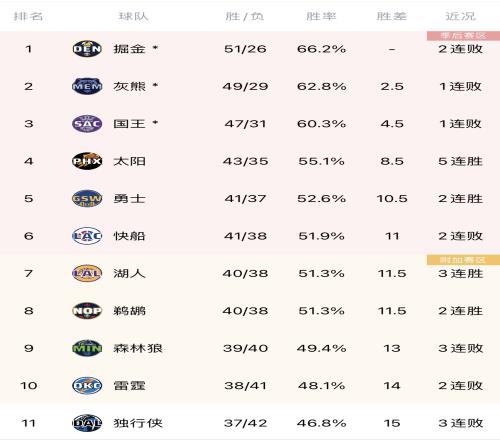Select the Lakers LAL logo

pyautogui.click(x=87, y=273)
